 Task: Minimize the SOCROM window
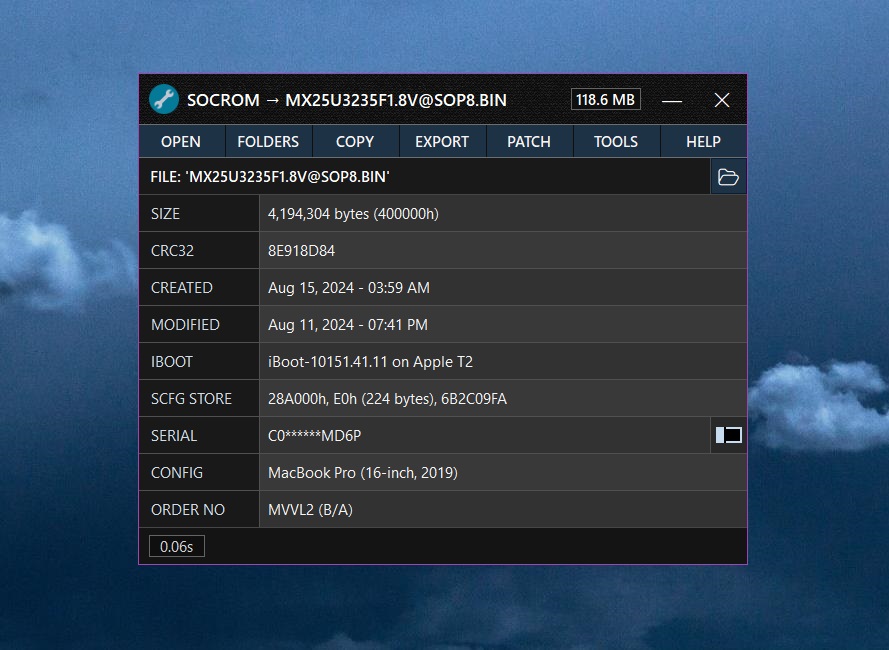[x=672, y=100]
